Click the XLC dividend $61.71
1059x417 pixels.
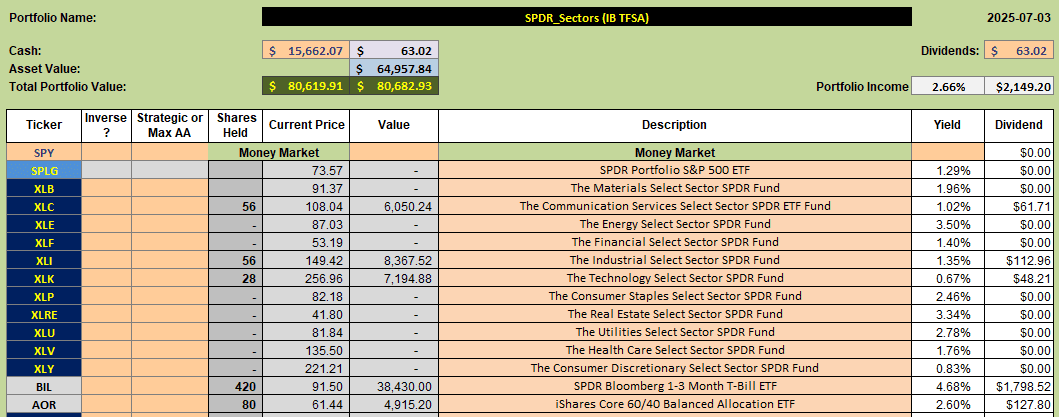click(x=1018, y=206)
